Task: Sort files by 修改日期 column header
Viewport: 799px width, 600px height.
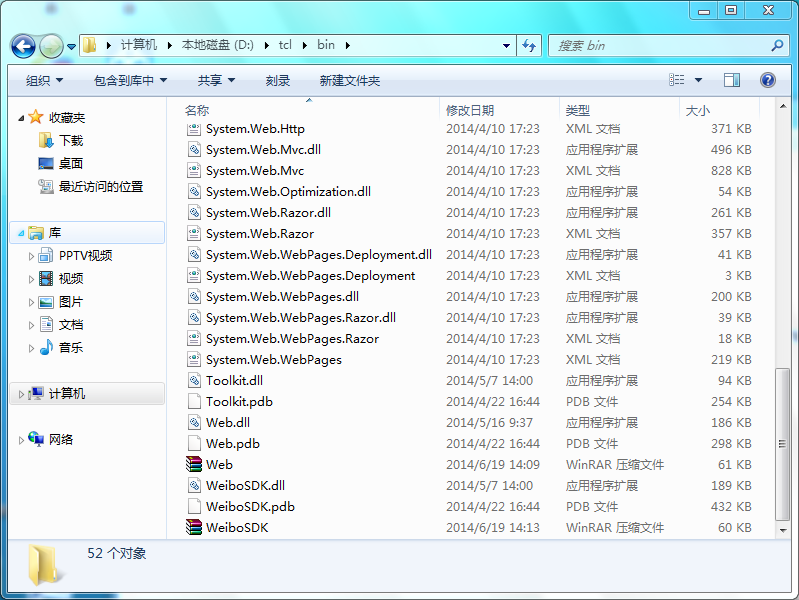Action: (470, 111)
